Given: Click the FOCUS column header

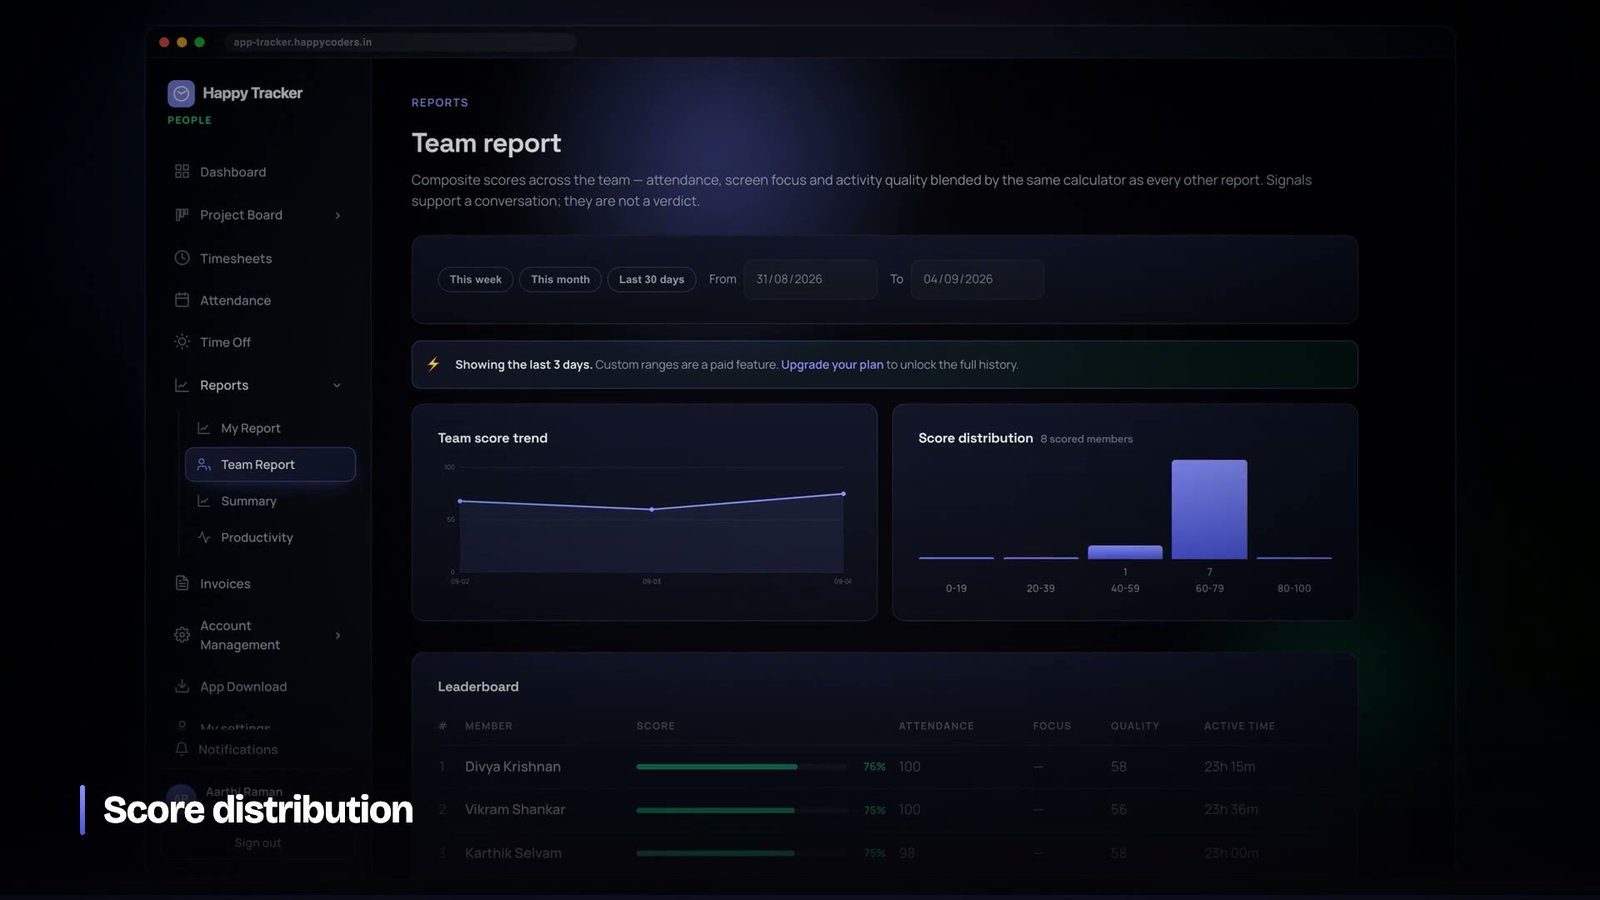Looking at the screenshot, I should 1052,726.
